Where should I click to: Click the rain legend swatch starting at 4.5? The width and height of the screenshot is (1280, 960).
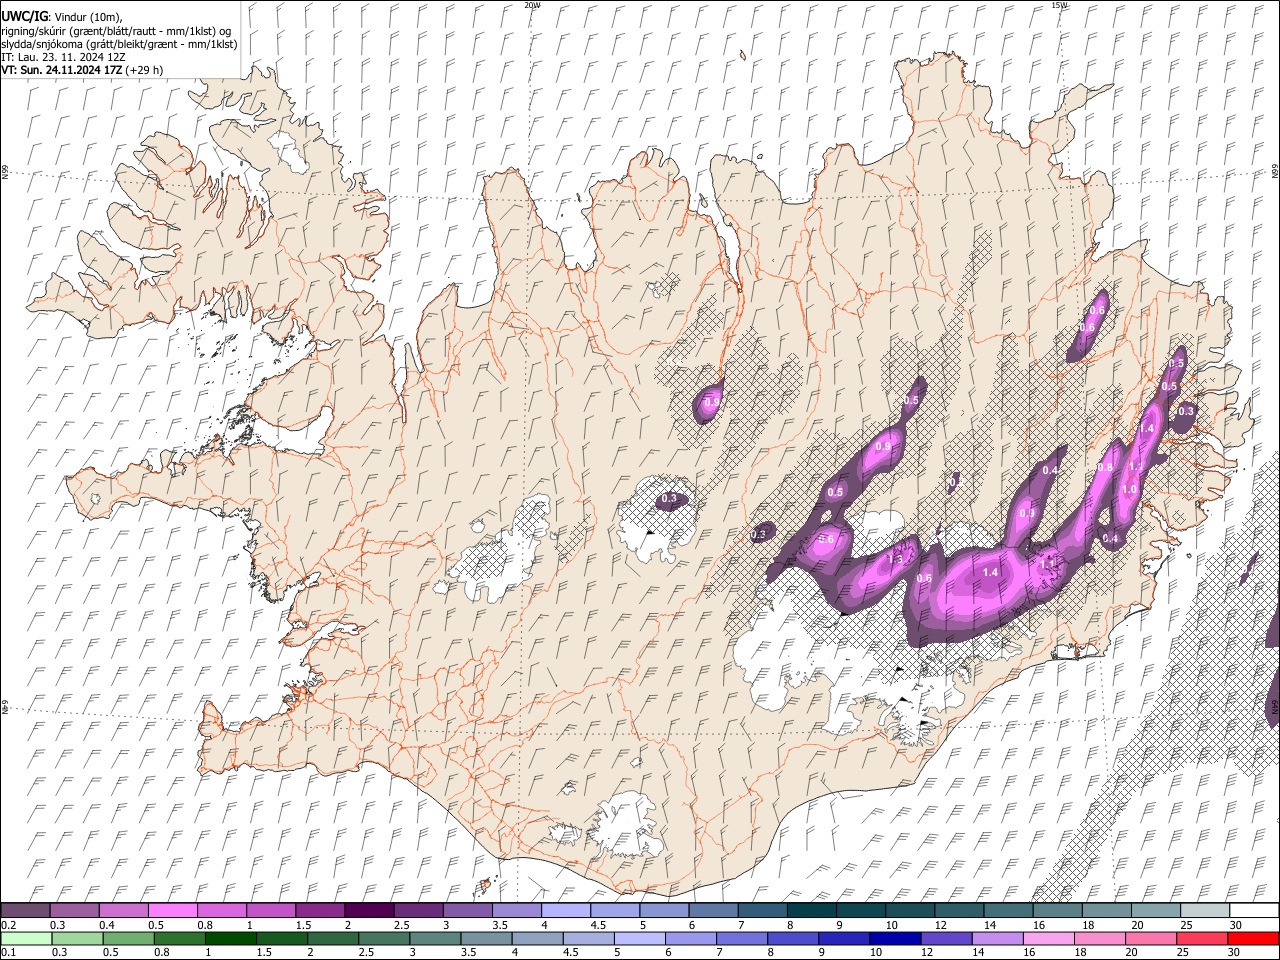point(588,938)
